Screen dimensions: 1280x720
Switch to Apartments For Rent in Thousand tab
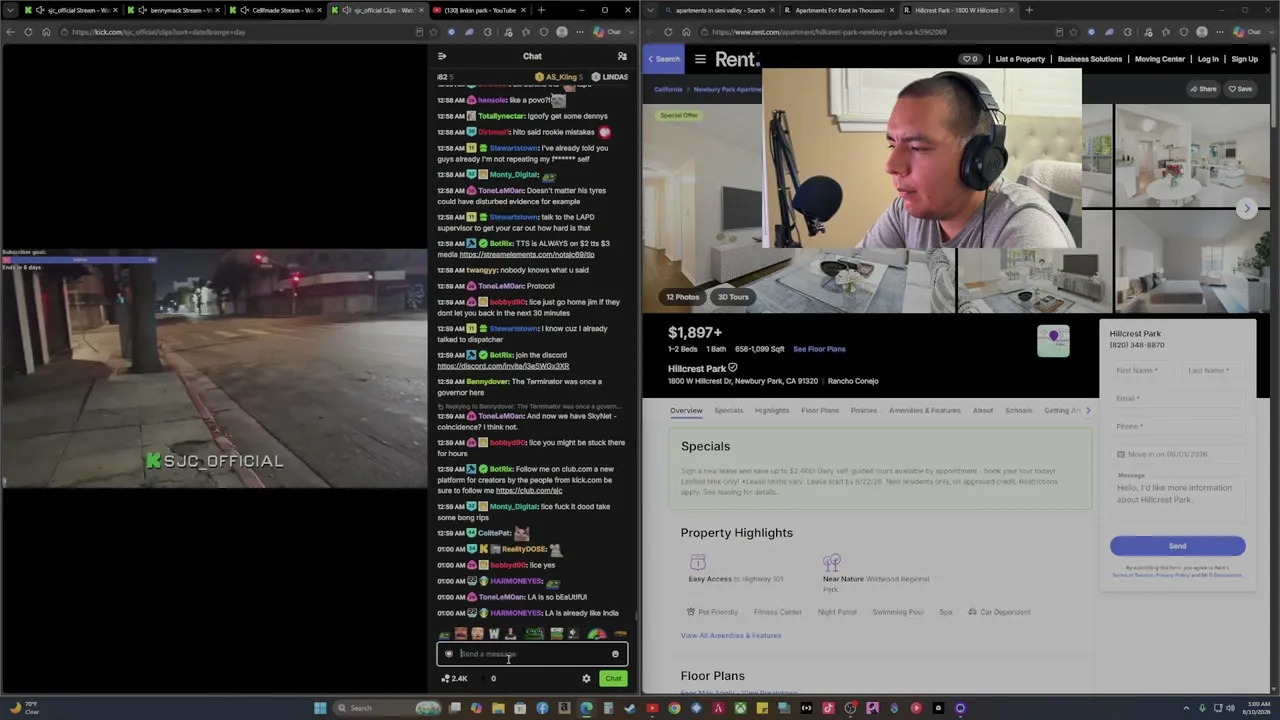click(836, 10)
